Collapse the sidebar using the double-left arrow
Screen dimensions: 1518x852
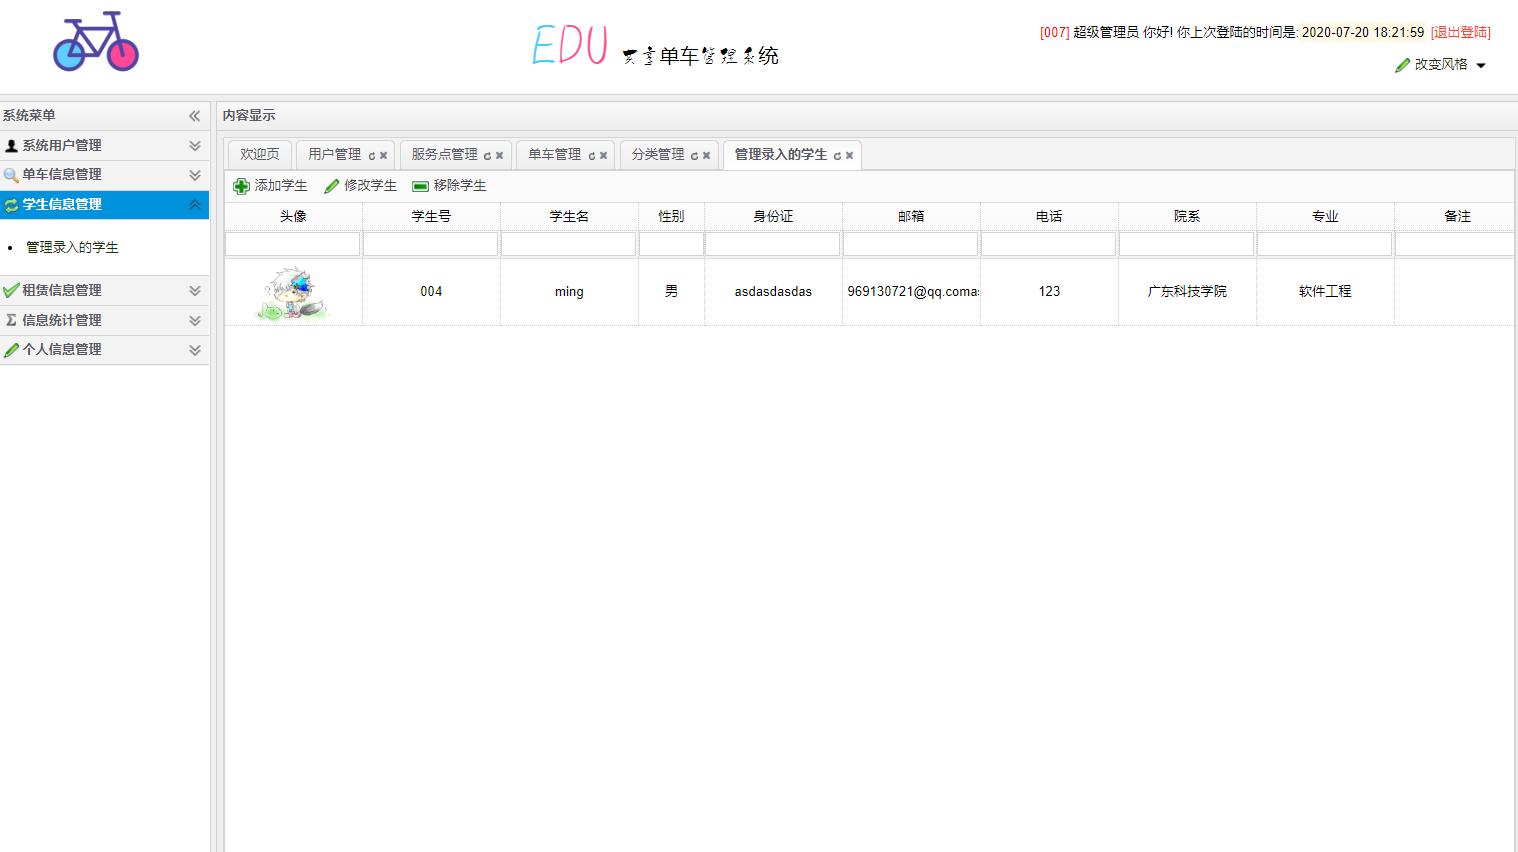pyautogui.click(x=194, y=115)
